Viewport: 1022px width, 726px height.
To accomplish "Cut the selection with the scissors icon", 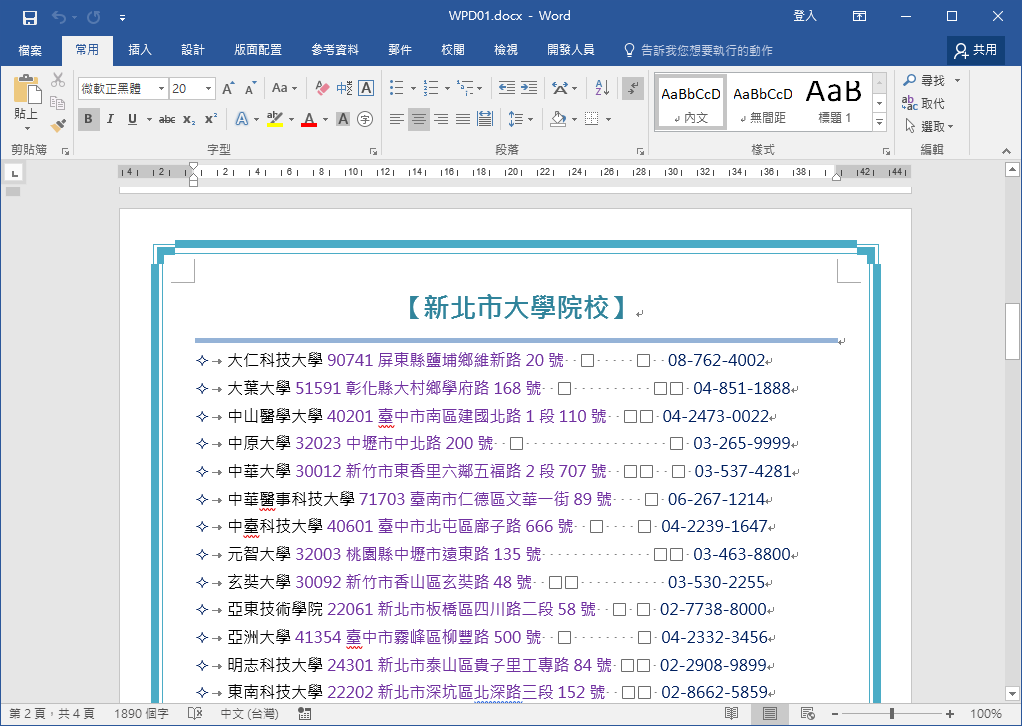I will pos(58,80).
